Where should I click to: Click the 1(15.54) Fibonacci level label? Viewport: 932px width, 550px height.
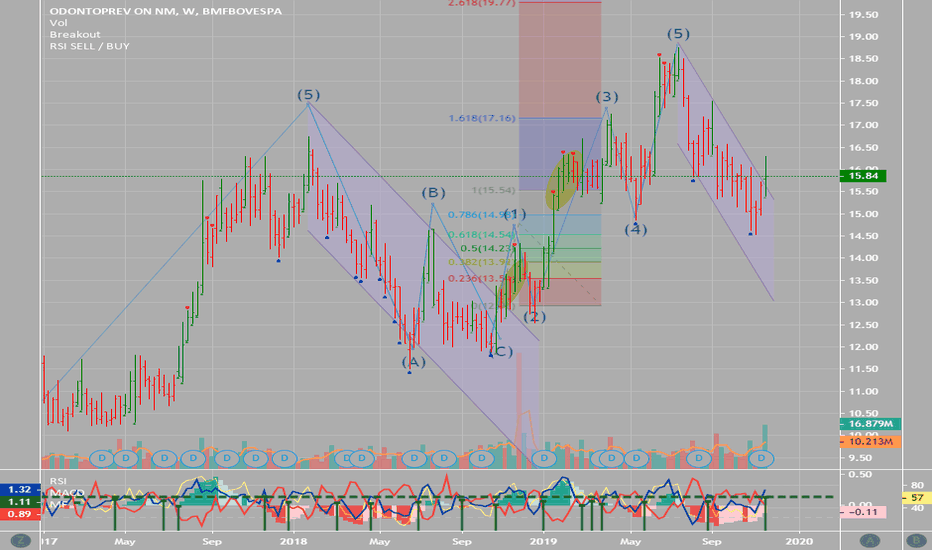493,190
